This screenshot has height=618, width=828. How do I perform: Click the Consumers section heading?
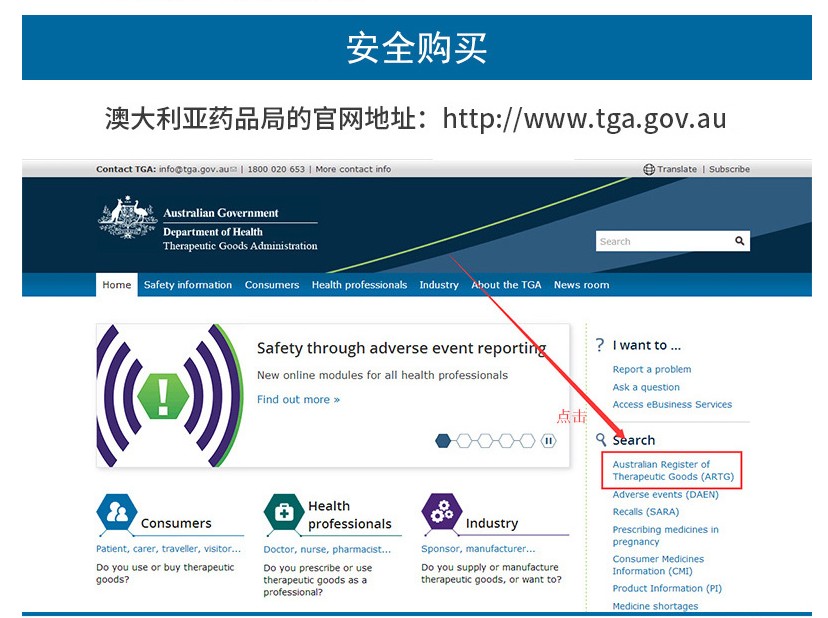point(176,523)
